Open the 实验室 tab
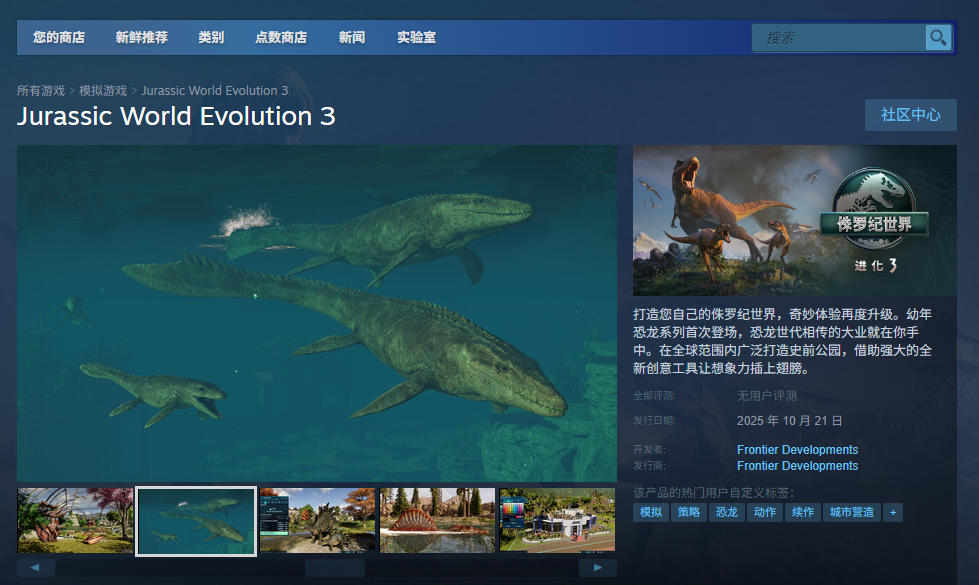The image size is (979, 585). 416,38
